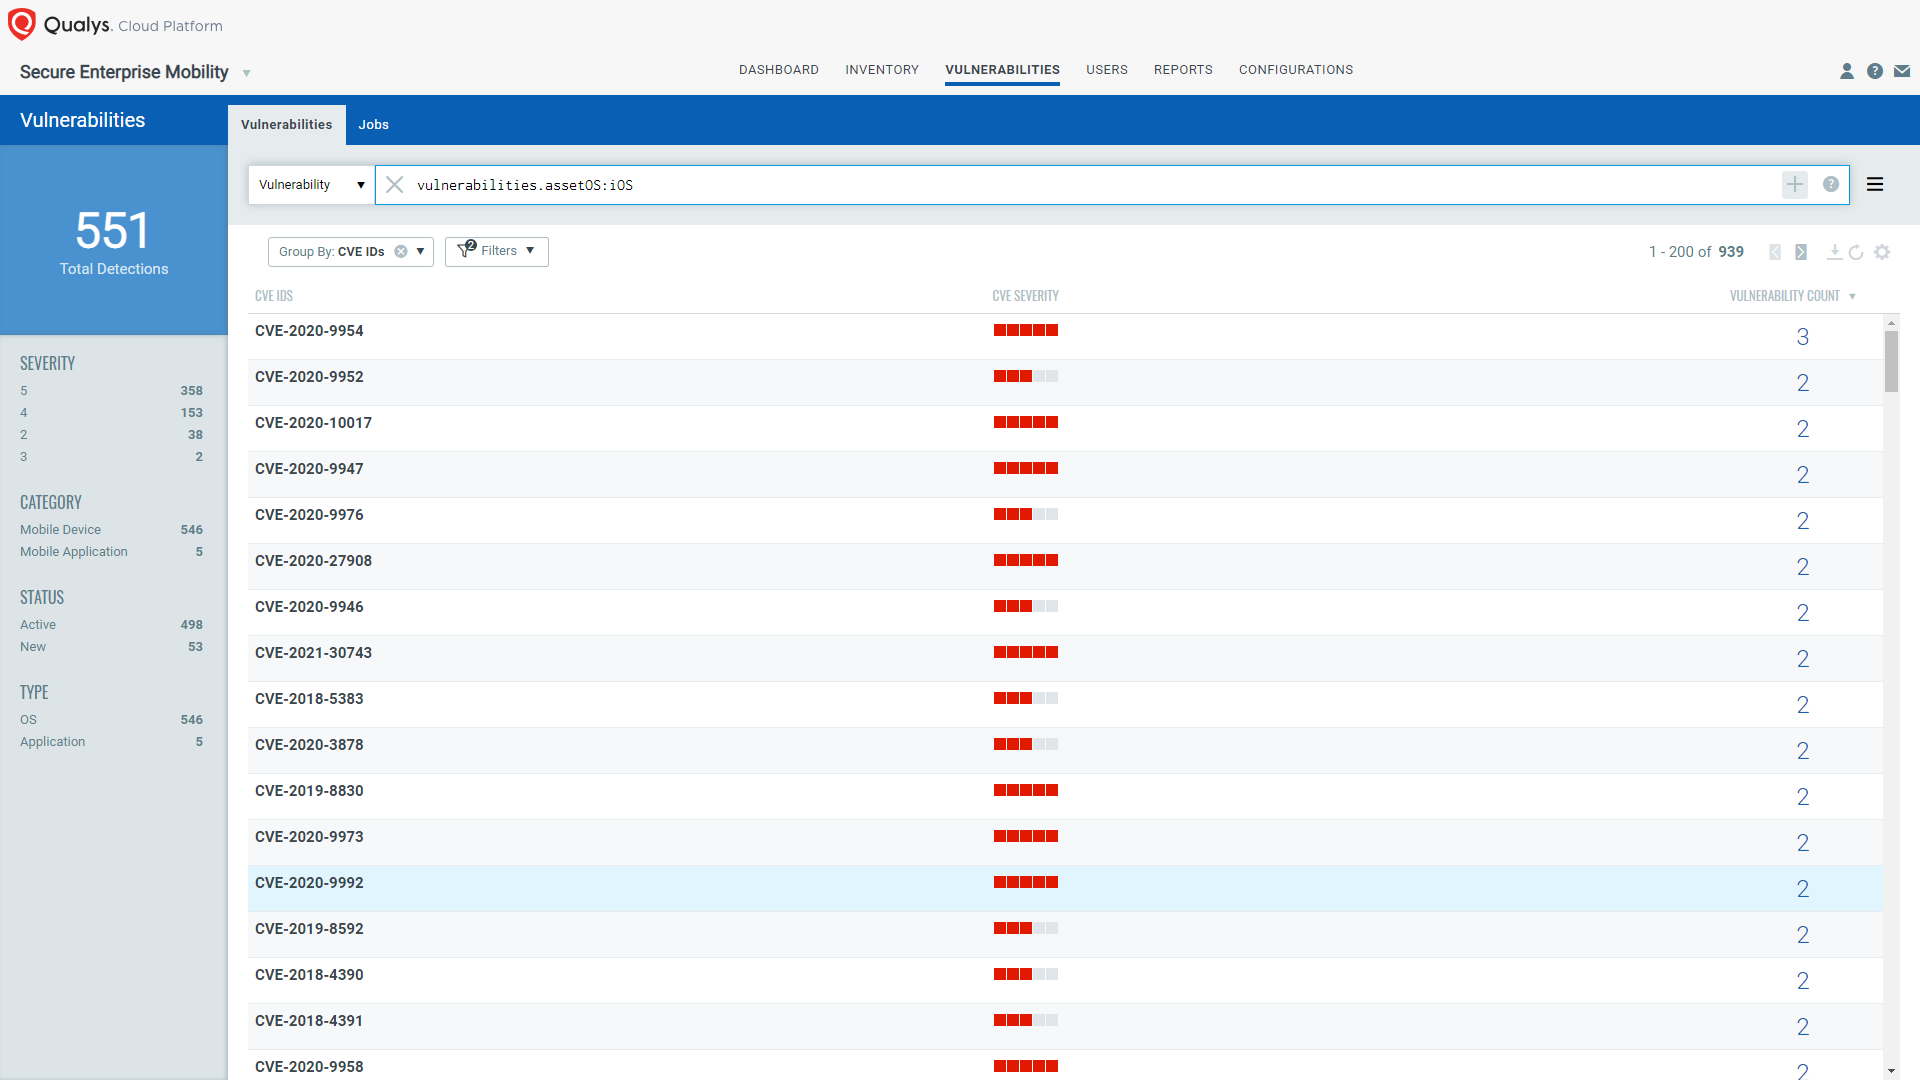Open count for CVE-2020-9952

pos(1802,383)
